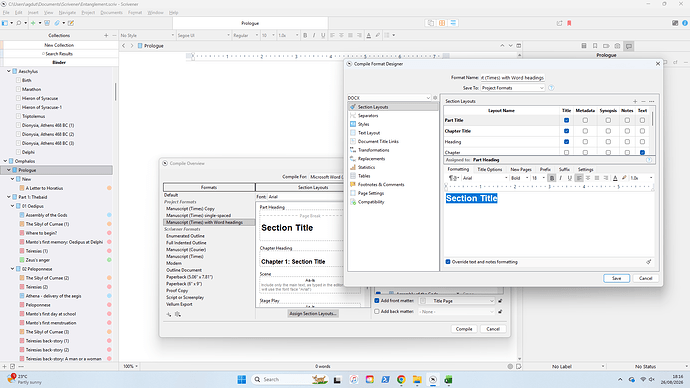The image size is (690, 388).
Task: Open the Inspector Metadata tag tab
Action: pyautogui.click(x=606, y=46)
